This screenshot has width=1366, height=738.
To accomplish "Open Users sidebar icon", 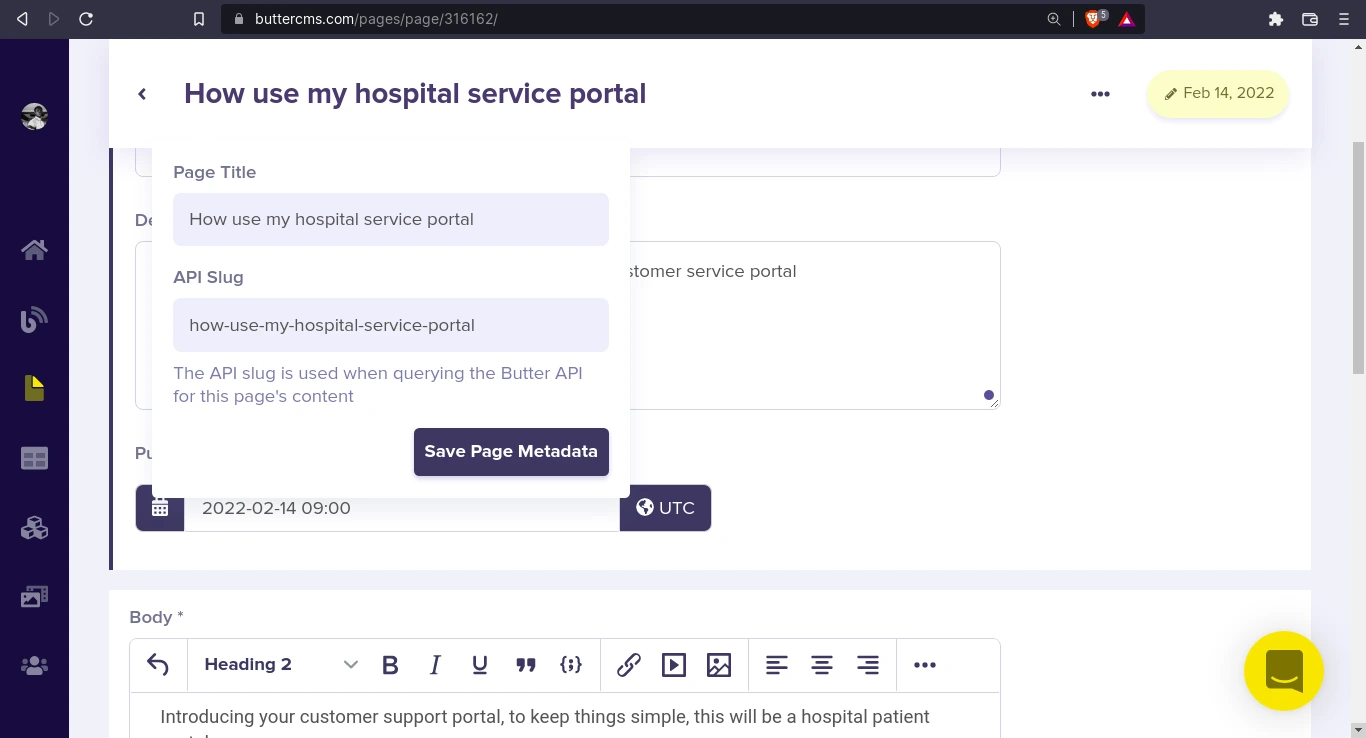I will click(x=34, y=665).
